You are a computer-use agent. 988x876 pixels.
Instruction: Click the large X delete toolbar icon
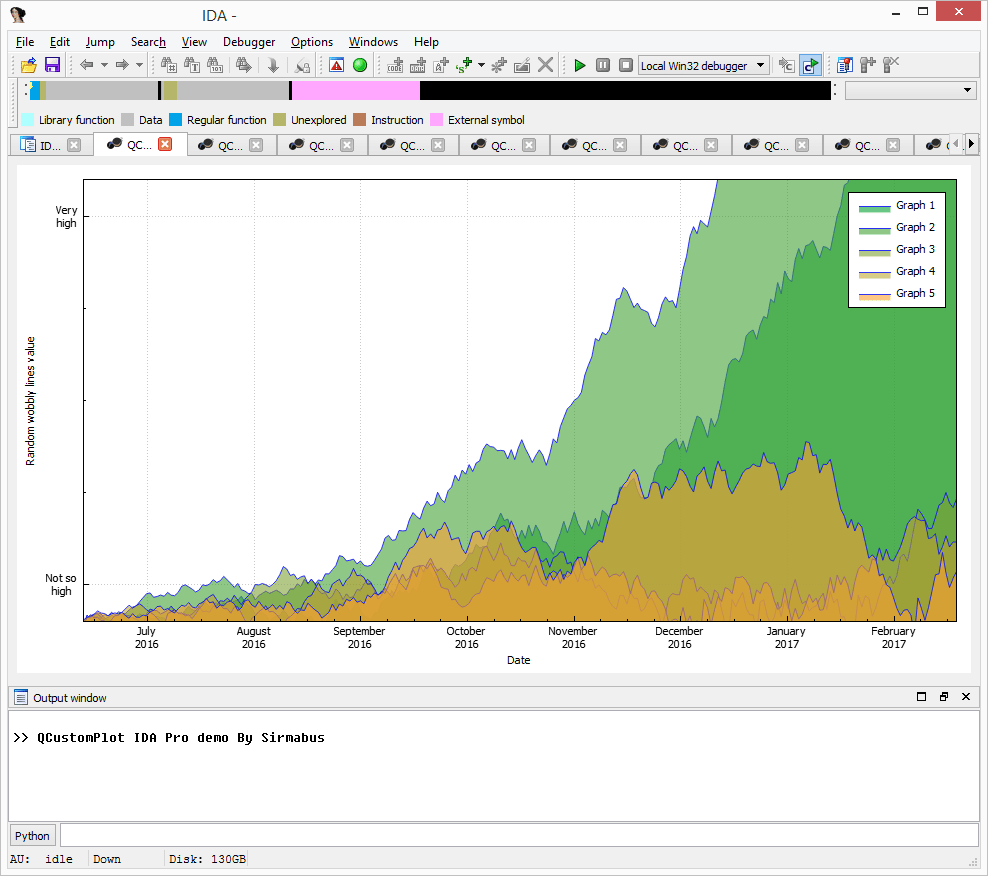click(546, 65)
